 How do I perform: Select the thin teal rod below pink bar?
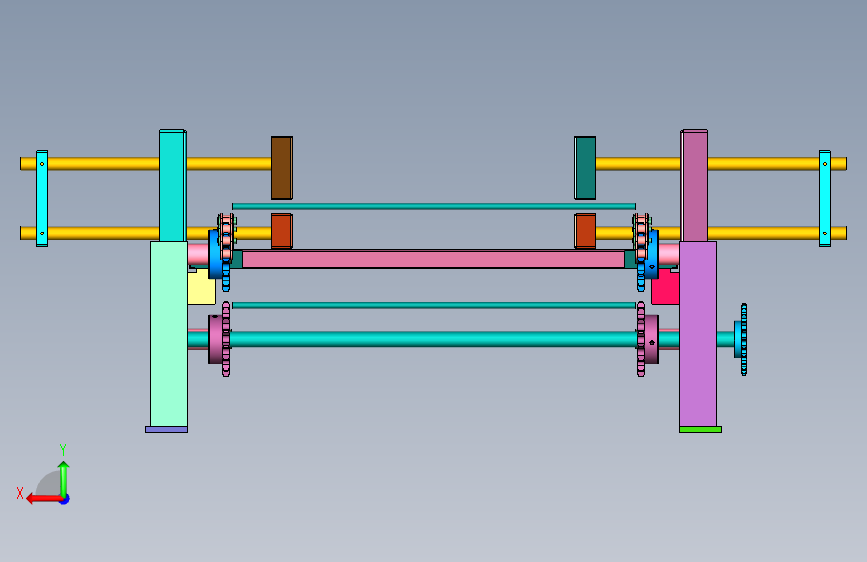coord(434,305)
